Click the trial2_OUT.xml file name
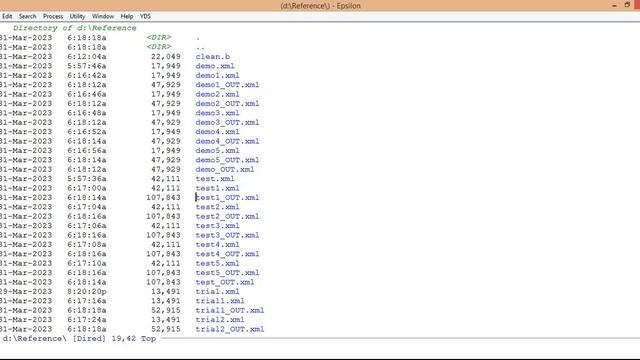The image size is (640, 360). coord(230,329)
